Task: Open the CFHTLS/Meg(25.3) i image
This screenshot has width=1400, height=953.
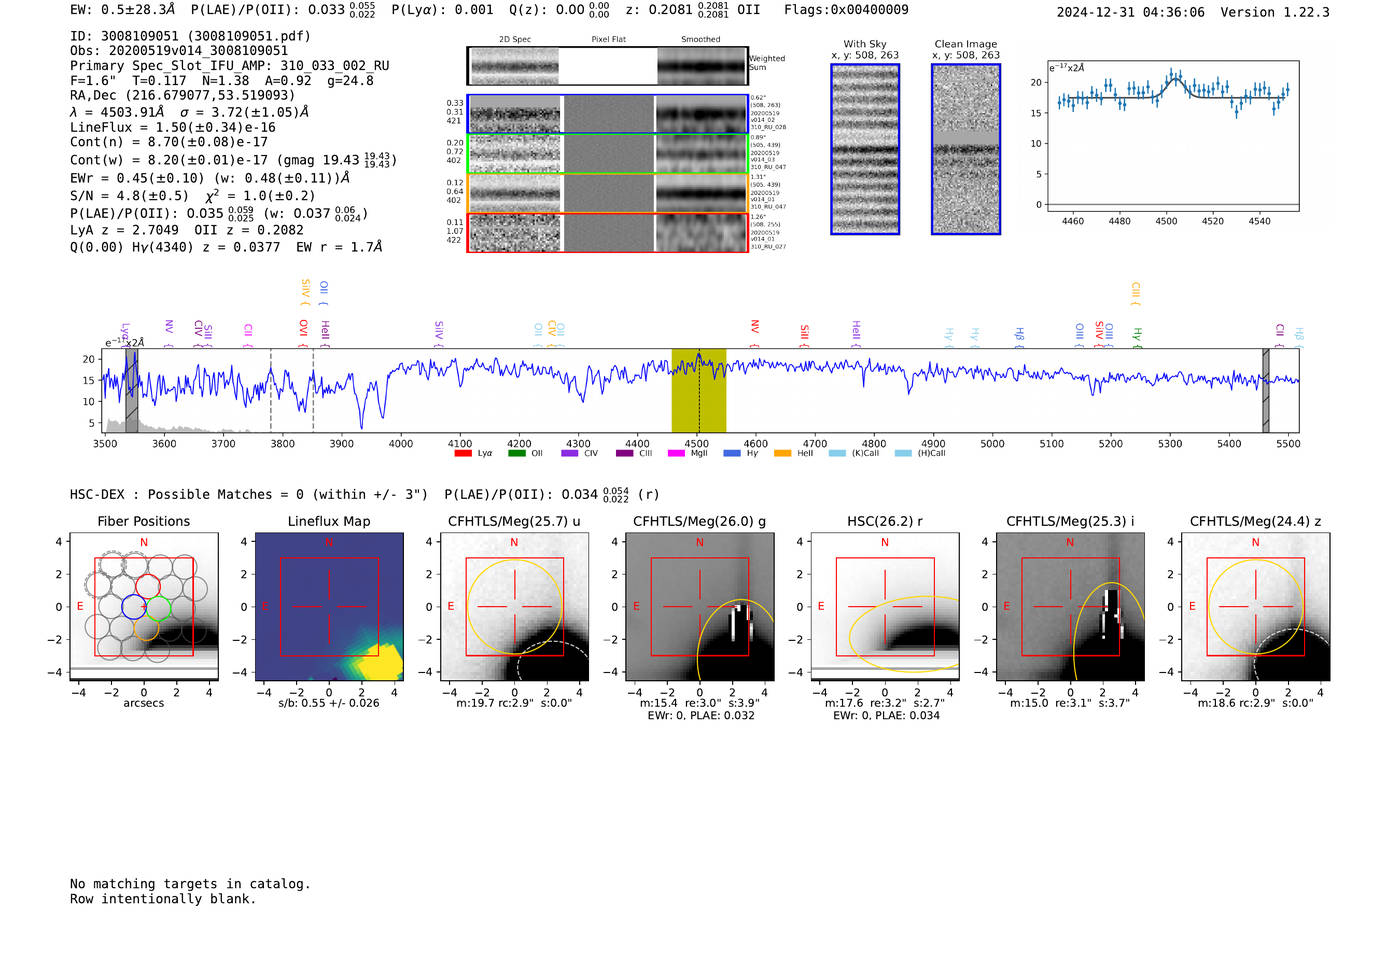Action: (x=1070, y=607)
